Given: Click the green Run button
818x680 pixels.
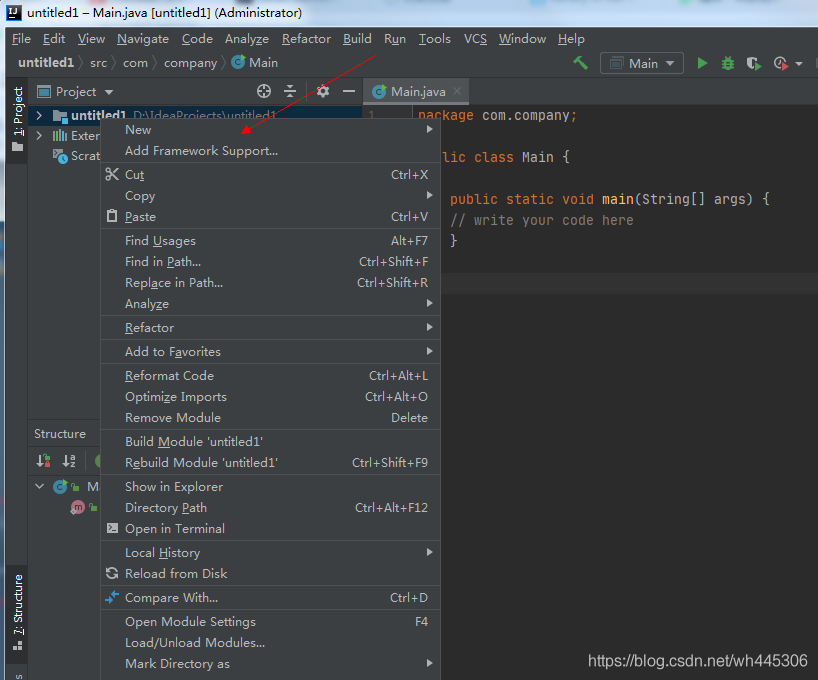Looking at the screenshot, I should (x=702, y=63).
